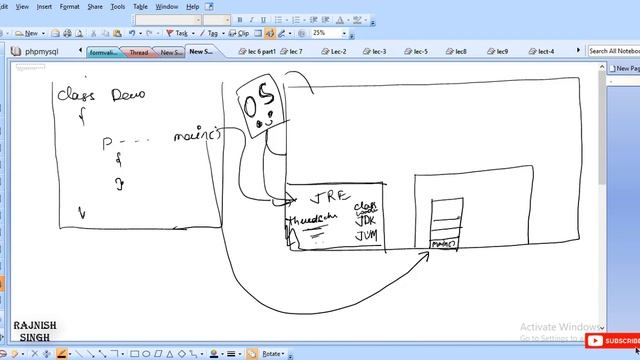Image resolution: width=640 pixels, height=360 pixels.
Task: Click the Clip screen clipping button
Action: 239,33
